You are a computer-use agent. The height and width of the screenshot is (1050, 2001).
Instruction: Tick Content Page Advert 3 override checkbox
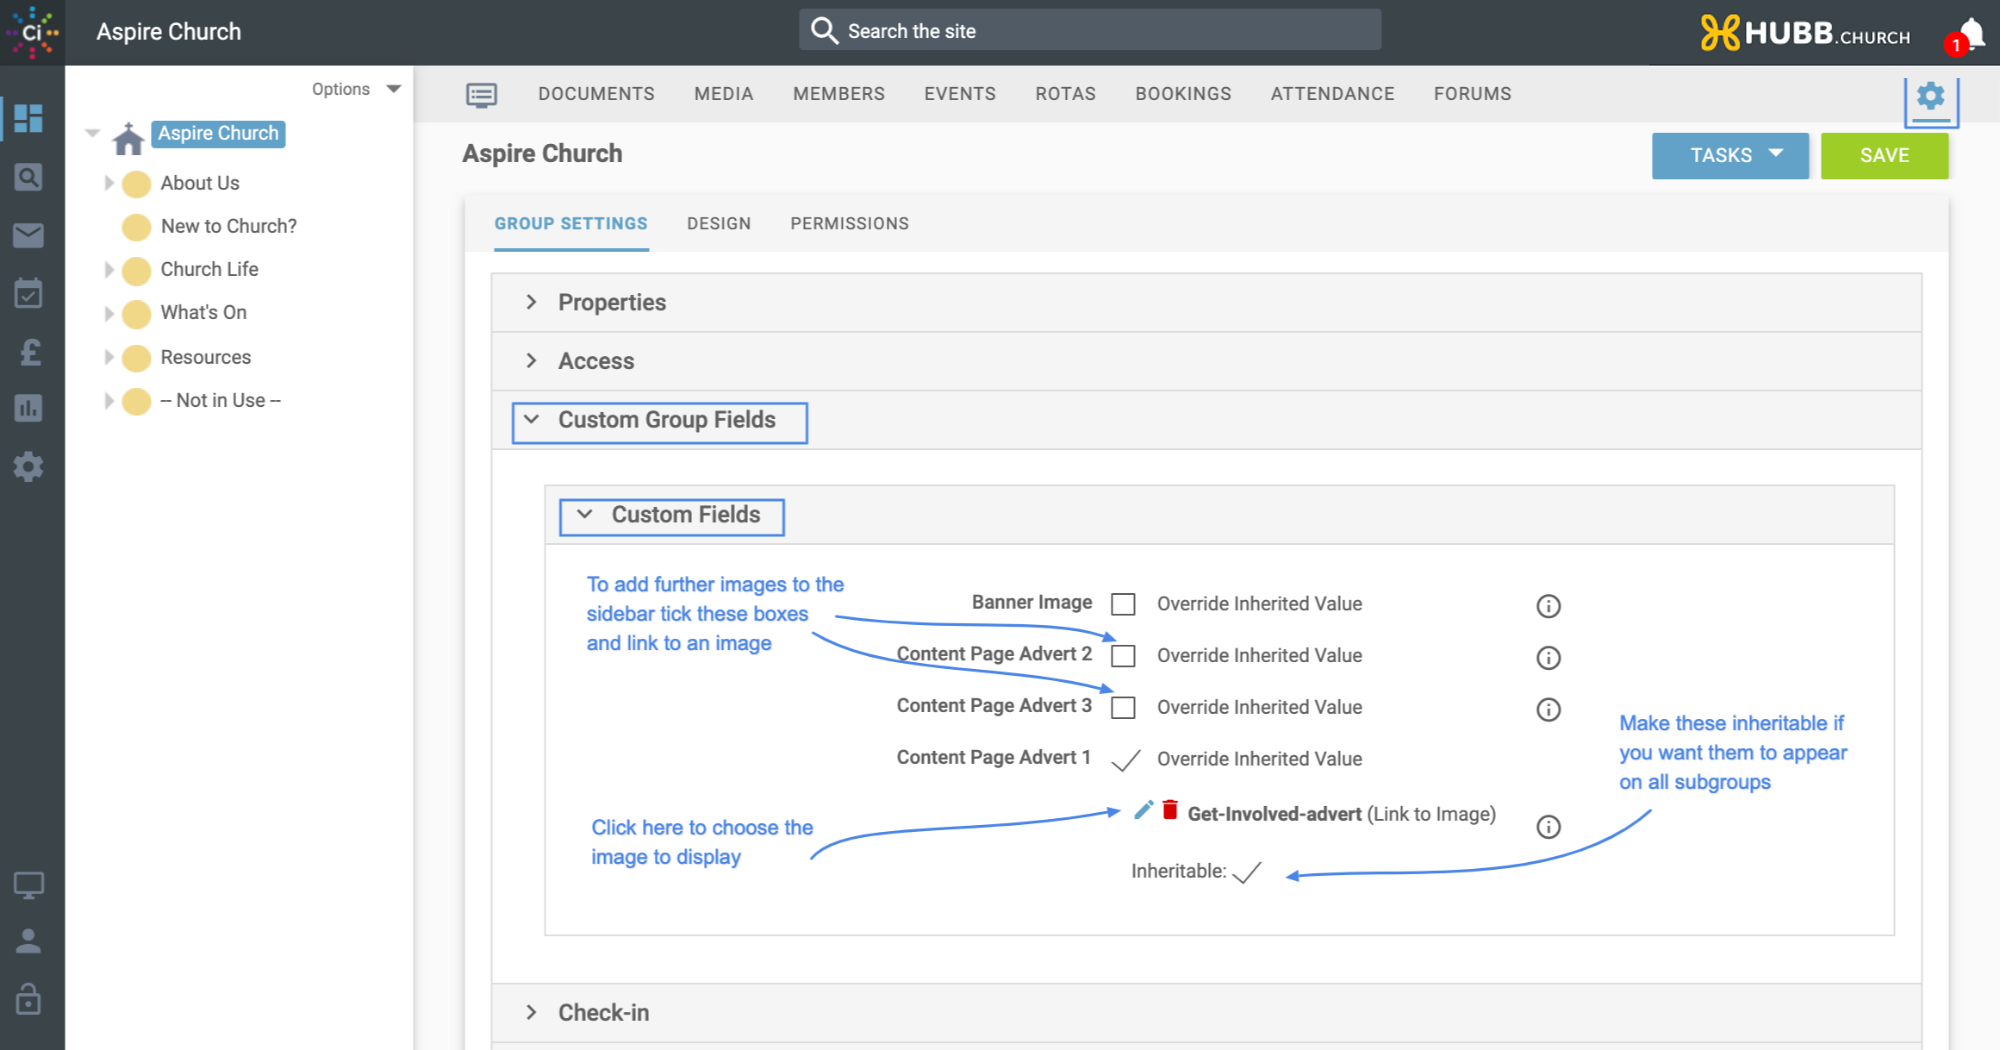1124,708
